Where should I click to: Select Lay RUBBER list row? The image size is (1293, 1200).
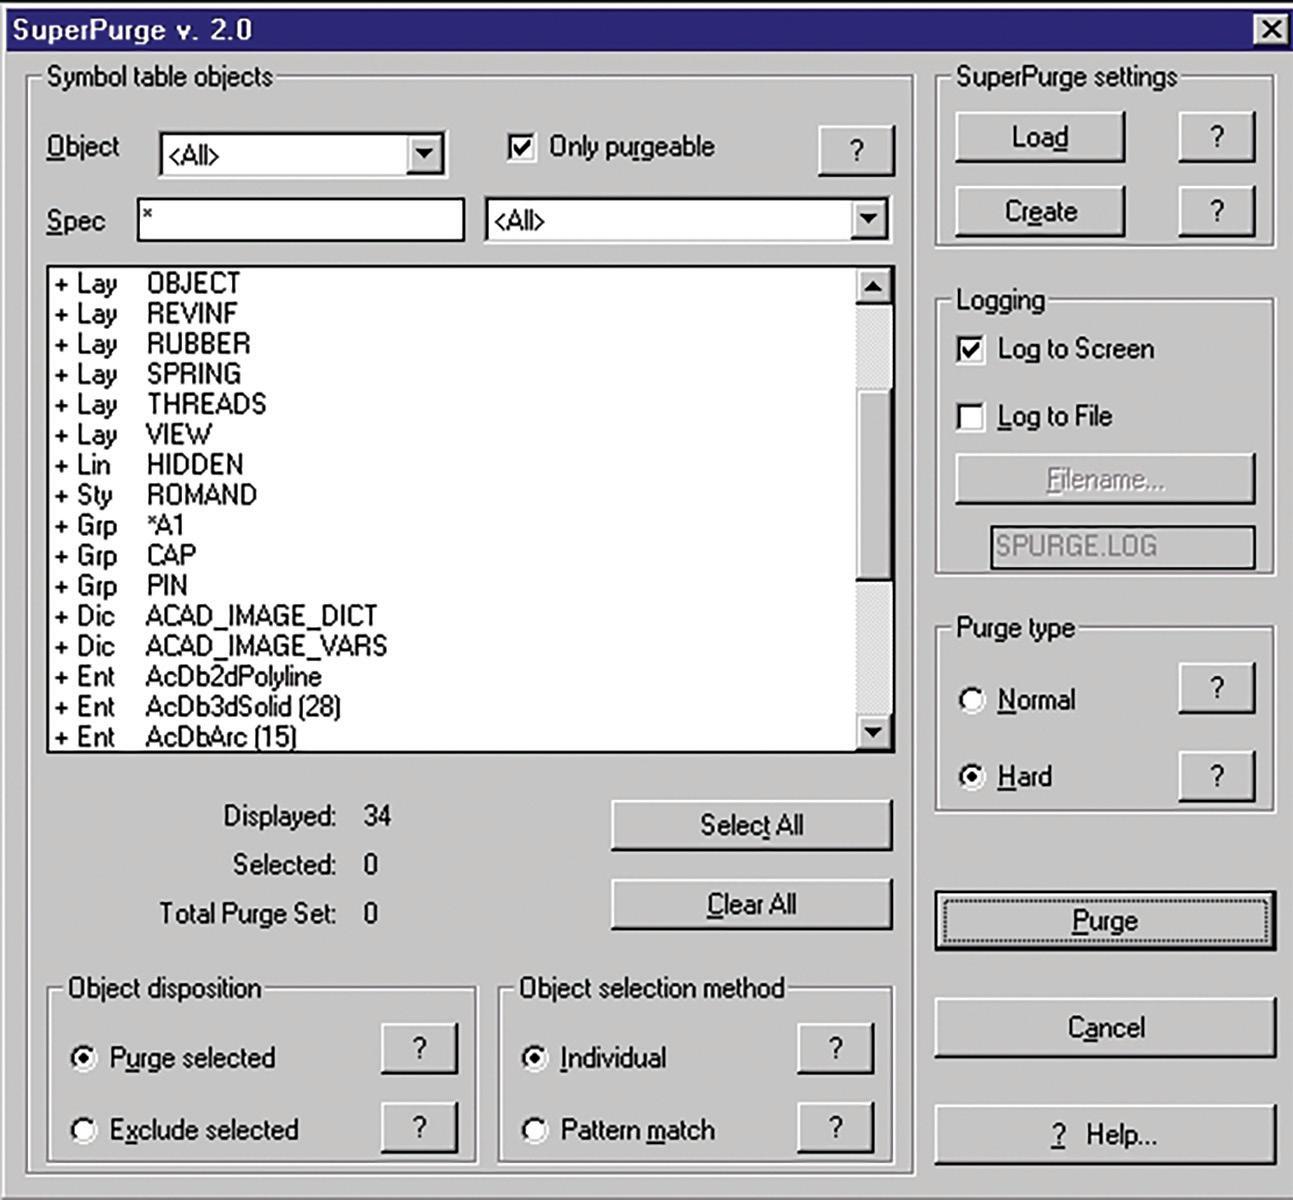[x=453, y=344]
